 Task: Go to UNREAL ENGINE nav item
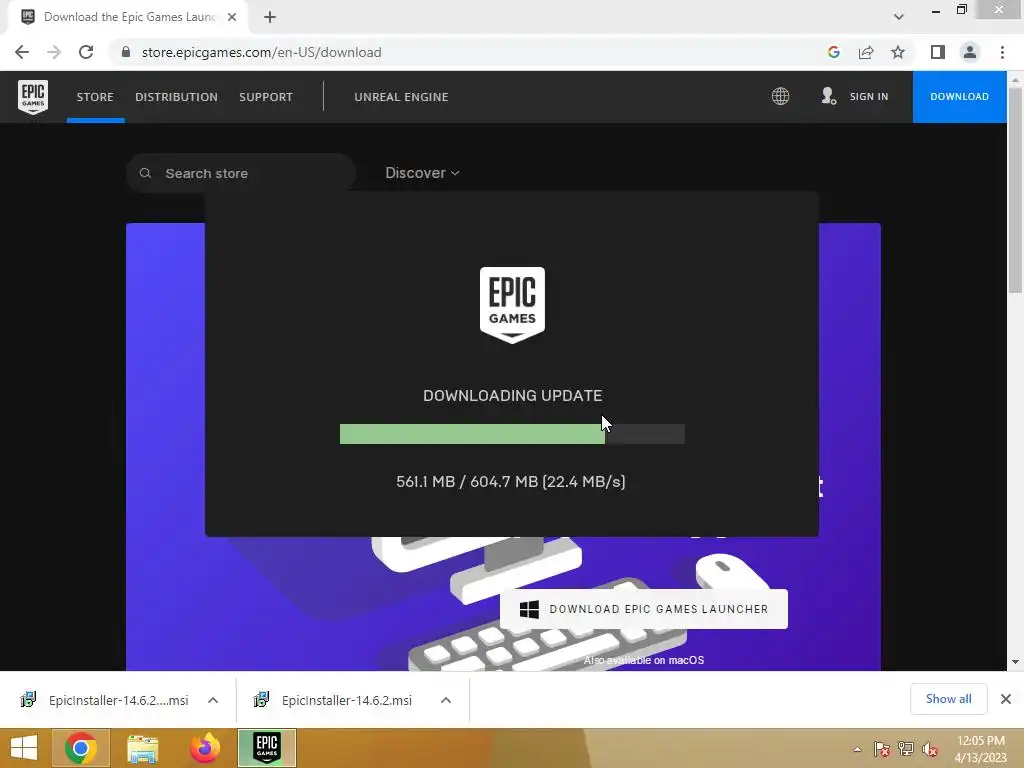401,97
